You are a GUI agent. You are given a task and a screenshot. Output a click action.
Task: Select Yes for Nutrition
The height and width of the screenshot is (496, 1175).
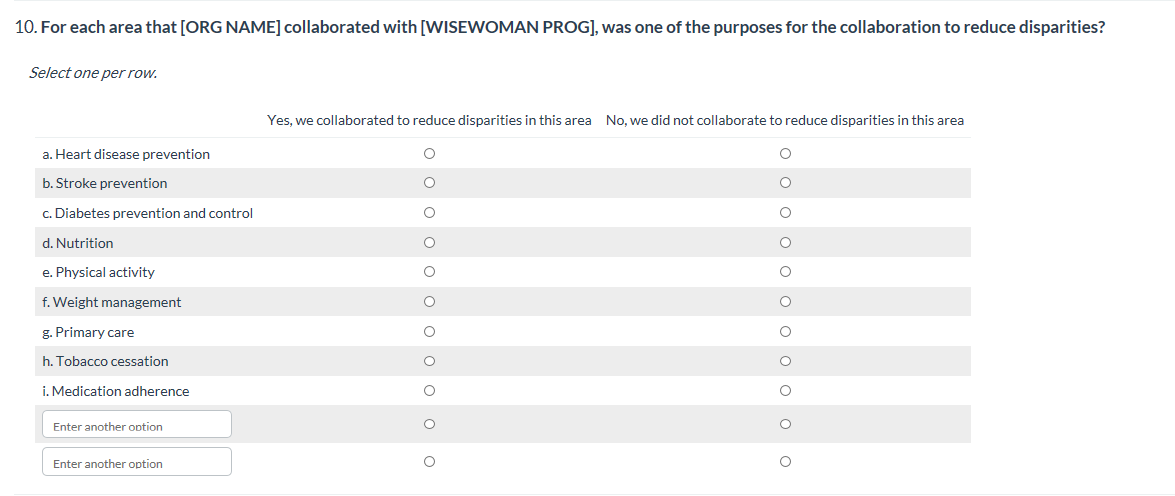[429, 243]
